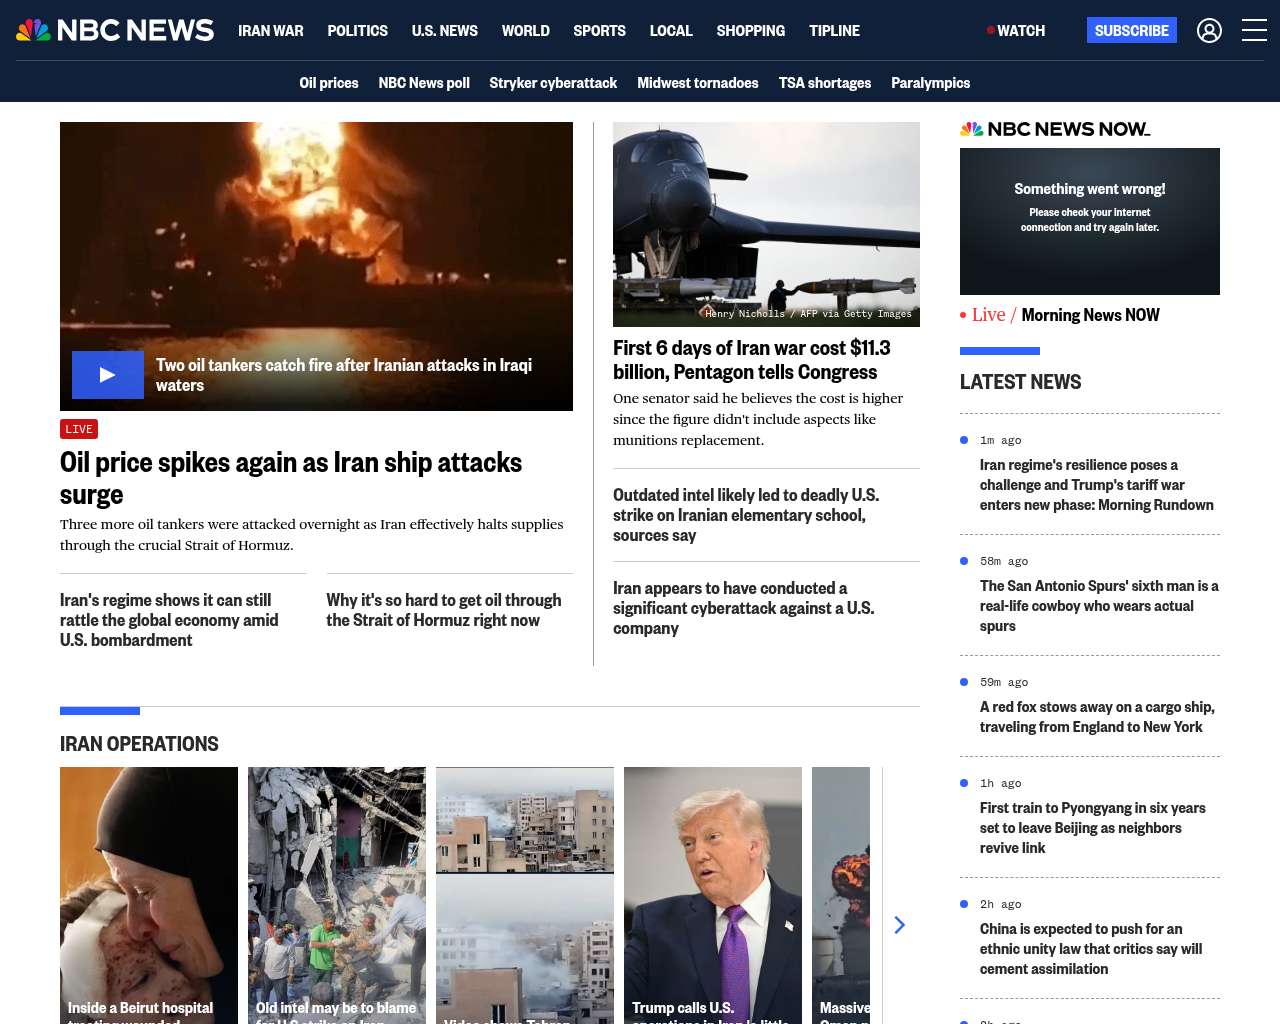Open 'Inside a Beirut hospital' card
This screenshot has height=1024, width=1280.
point(149,895)
